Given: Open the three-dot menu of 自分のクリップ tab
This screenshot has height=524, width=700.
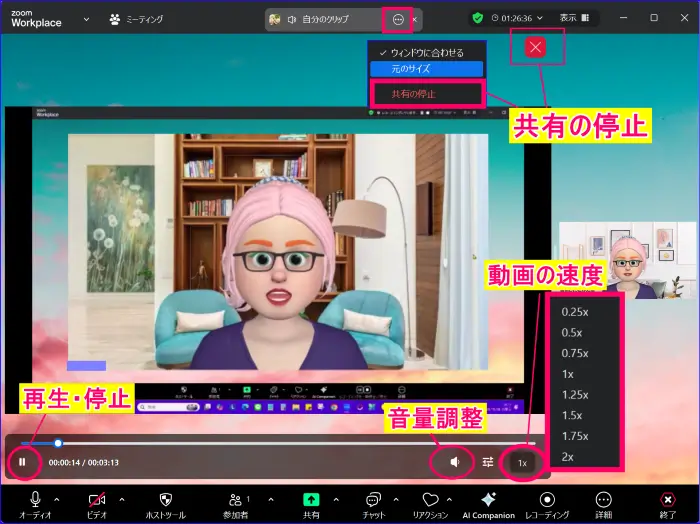Looking at the screenshot, I should [398, 19].
